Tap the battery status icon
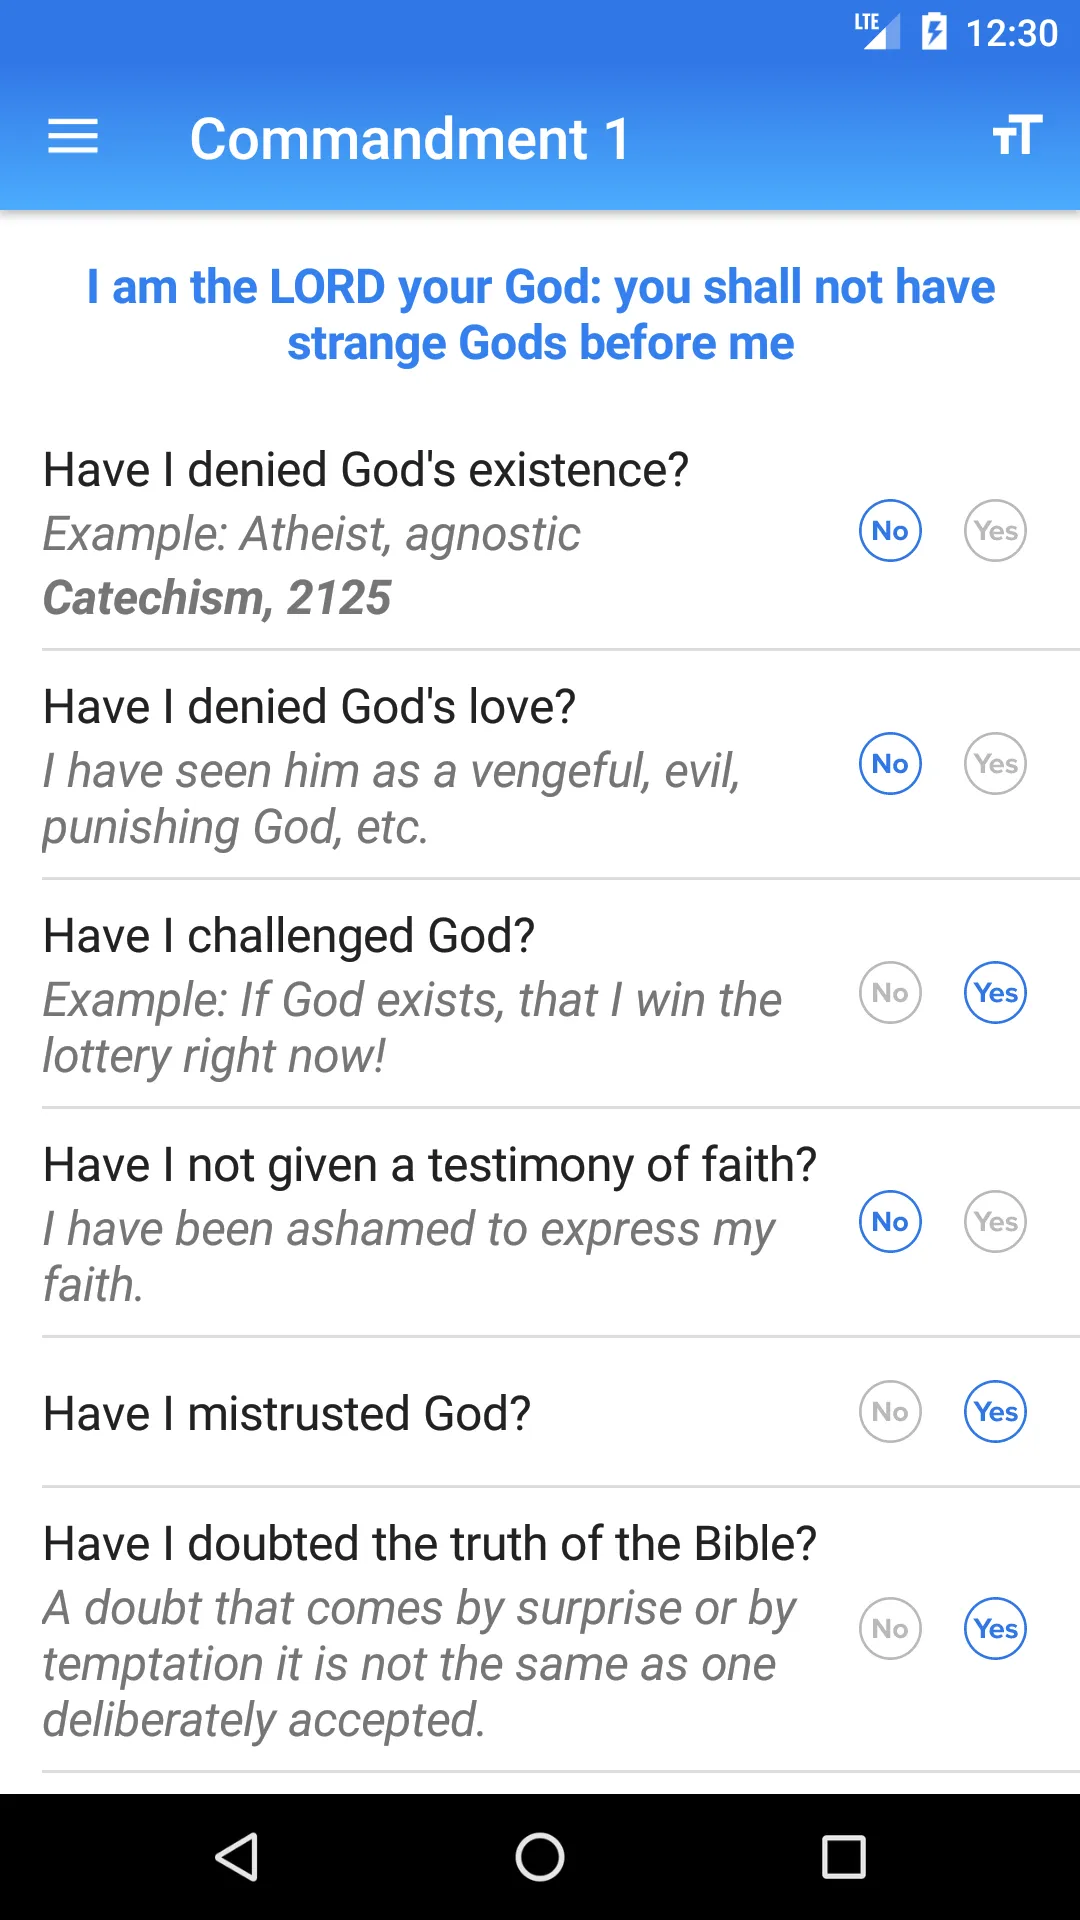This screenshot has height=1920, width=1080. point(934,32)
